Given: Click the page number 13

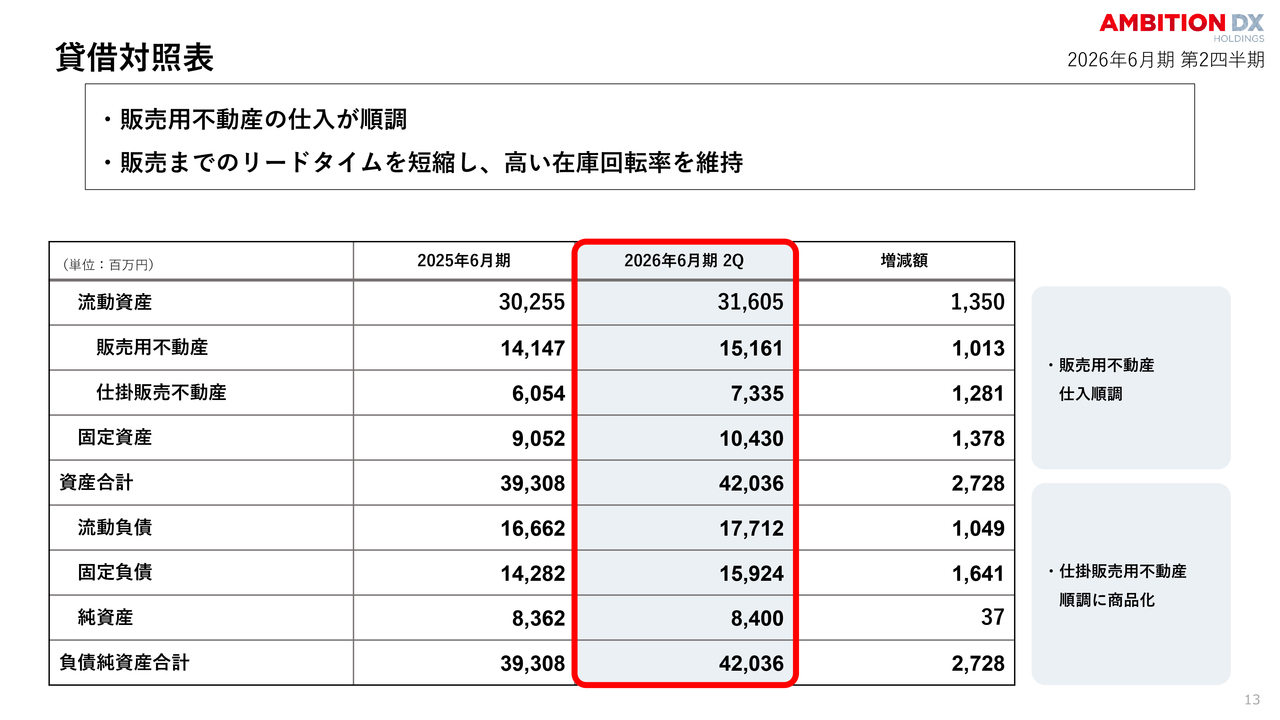Looking at the screenshot, I should coord(1252,700).
